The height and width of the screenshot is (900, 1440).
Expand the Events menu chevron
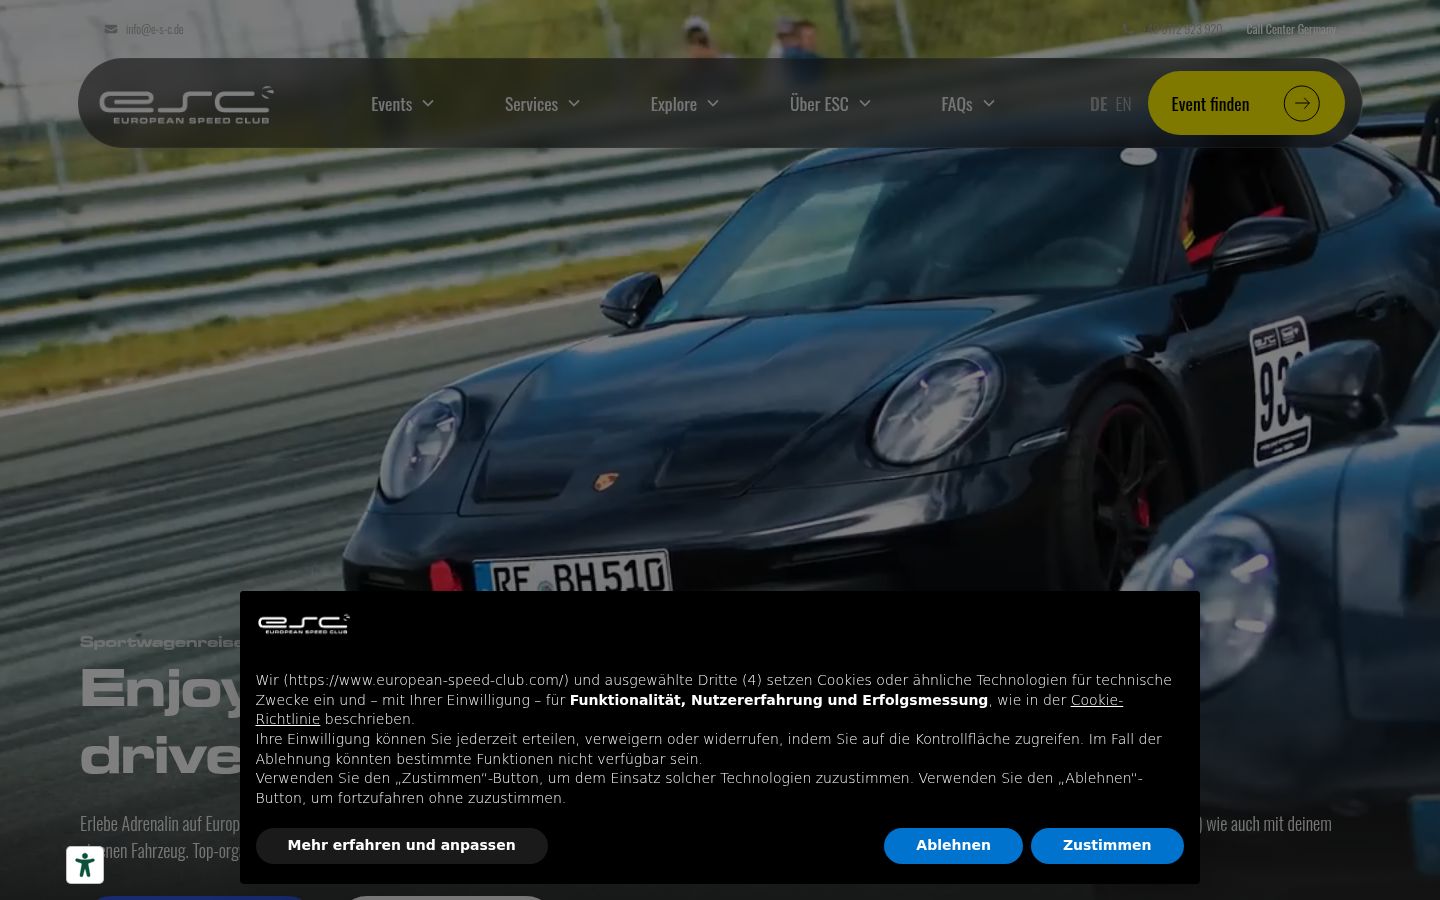[428, 103]
